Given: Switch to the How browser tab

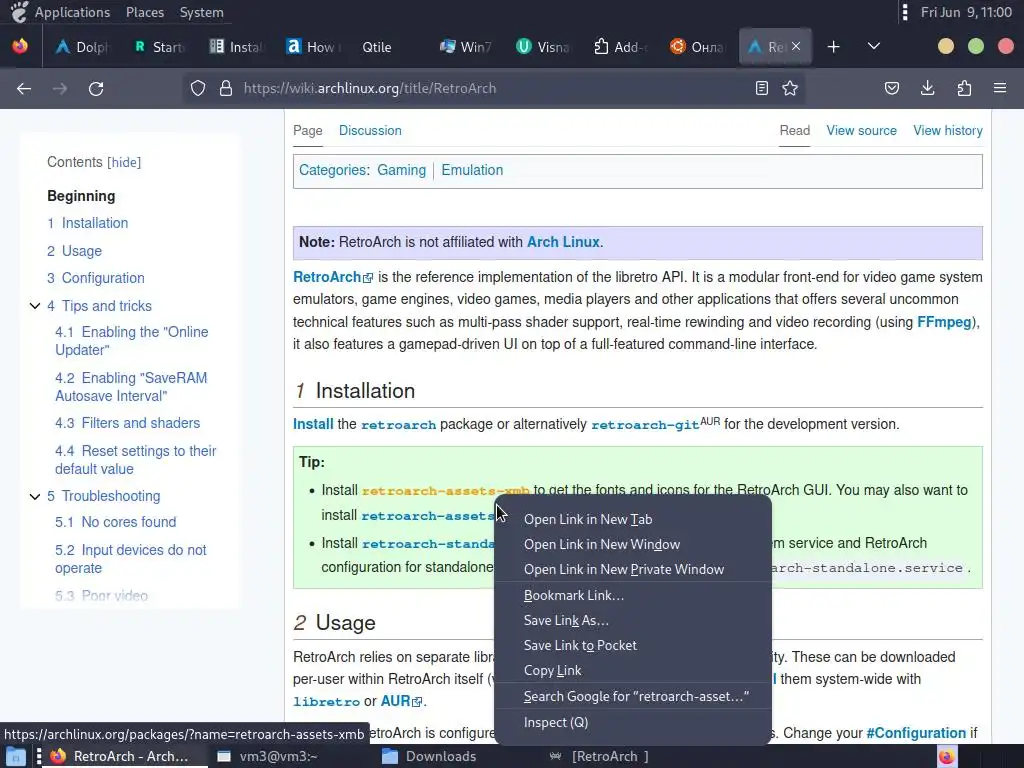Looking at the screenshot, I should point(312,46).
